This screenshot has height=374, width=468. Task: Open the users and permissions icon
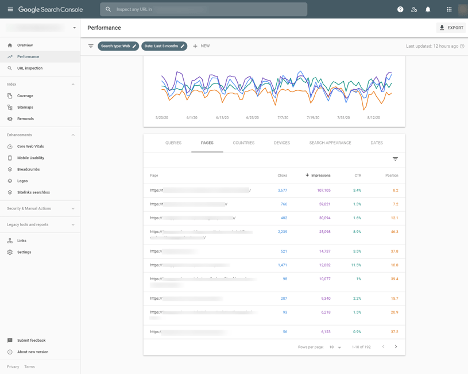click(414, 9)
